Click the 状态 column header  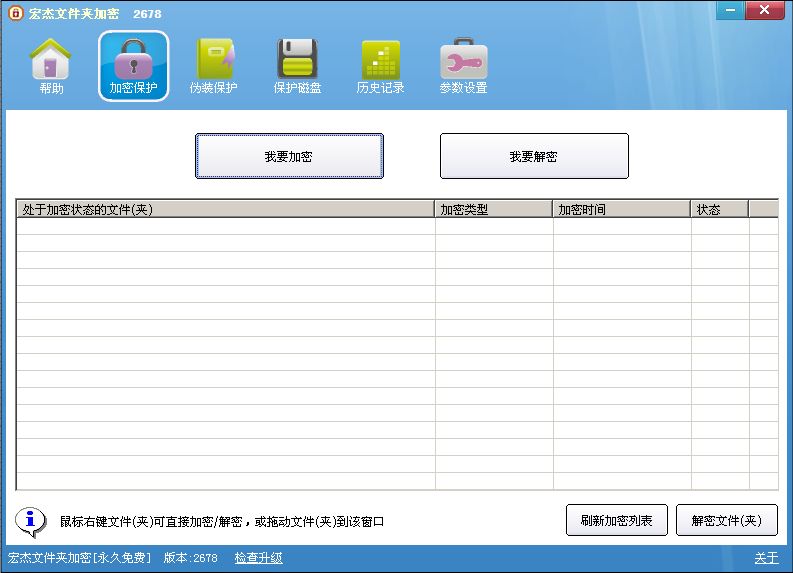point(719,209)
